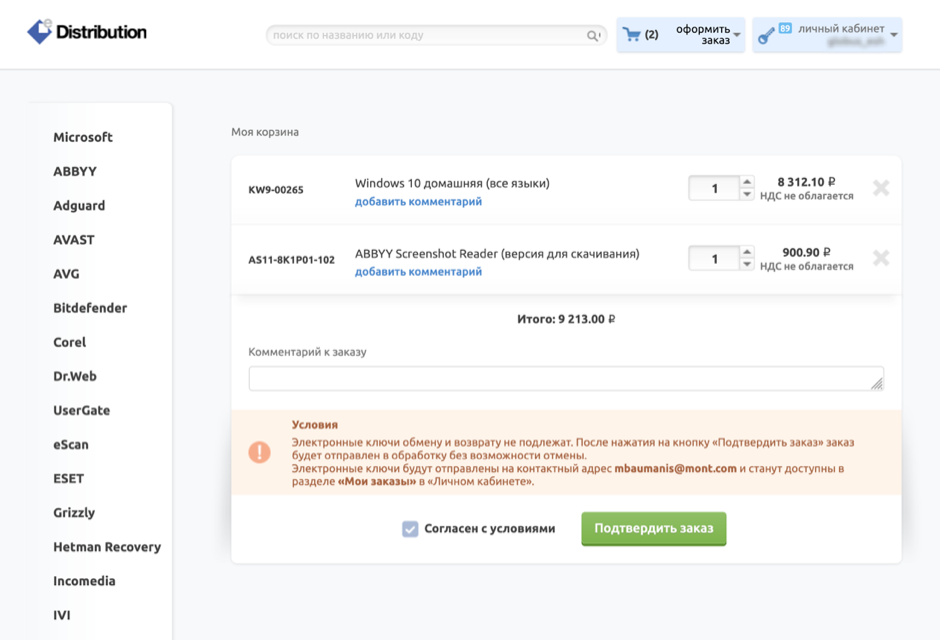Click the ABBYY Screenshot Reader quantity field
The width and height of the screenshot is (940, 640).
(x=714, y=258)
